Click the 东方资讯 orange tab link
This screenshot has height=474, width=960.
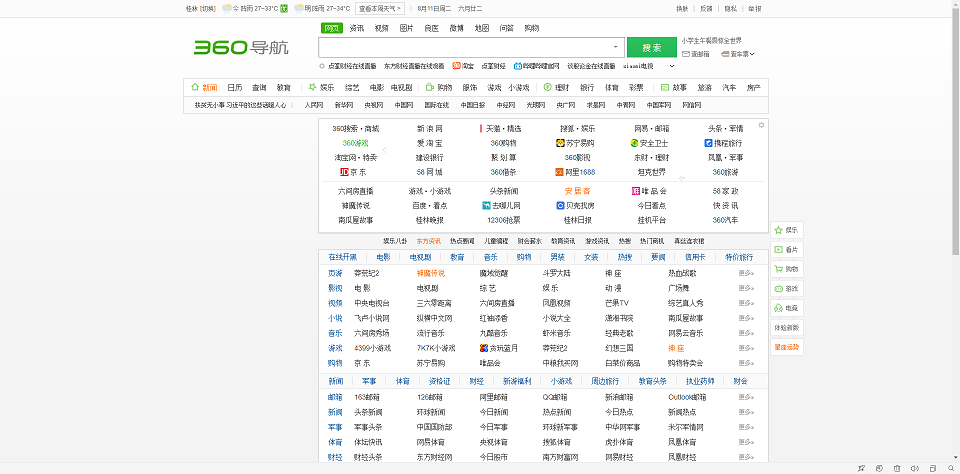(429, 241)
